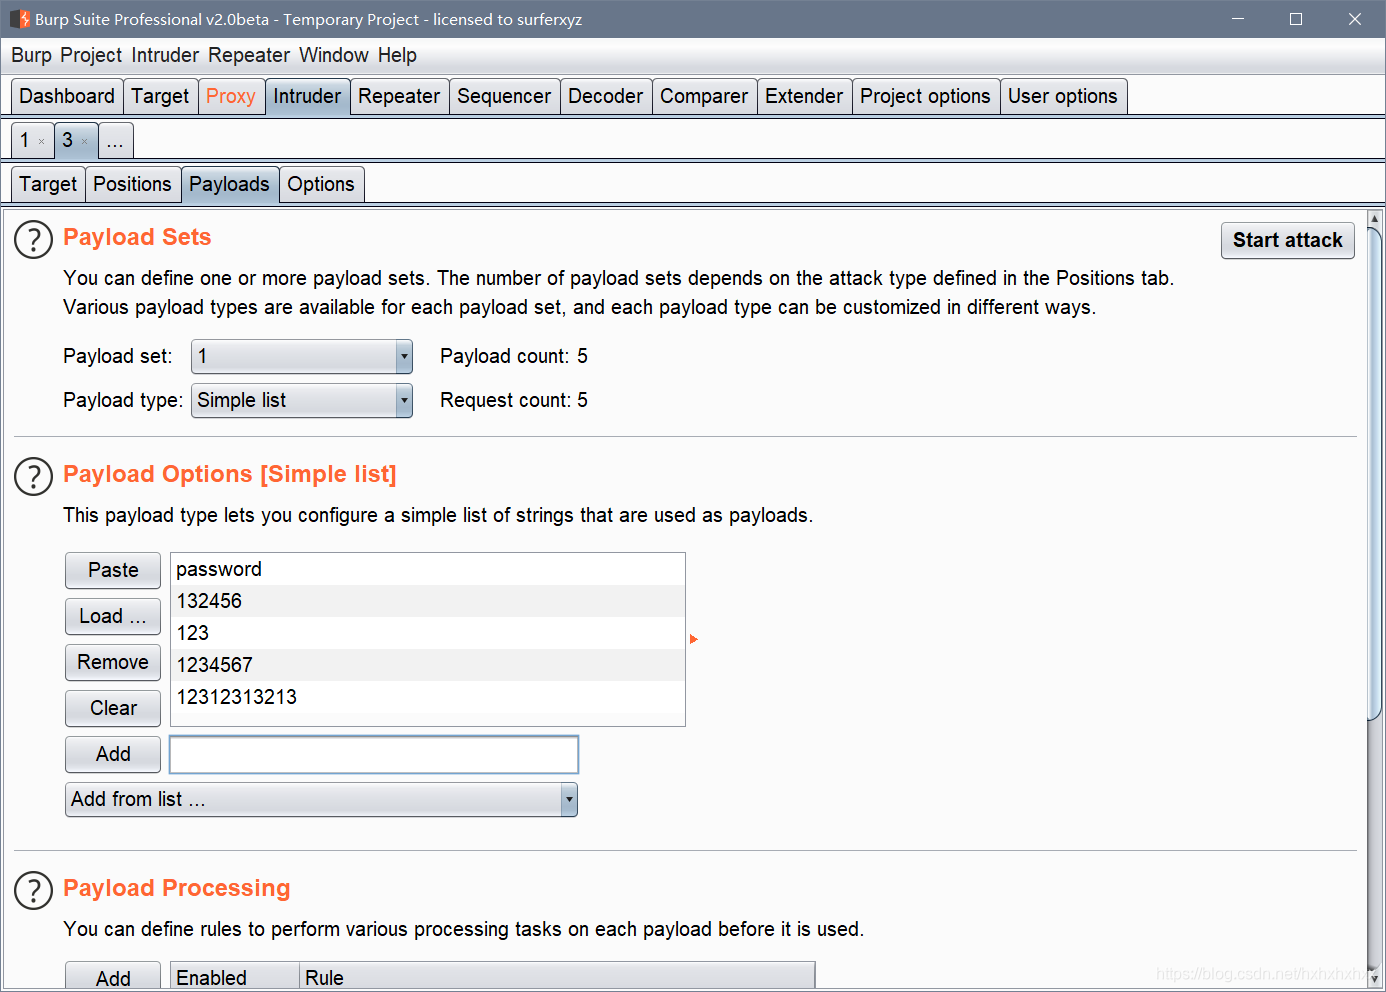Open Payload Processing help icon
Viewport: 1386px width, 992px height.
(33, 890)
